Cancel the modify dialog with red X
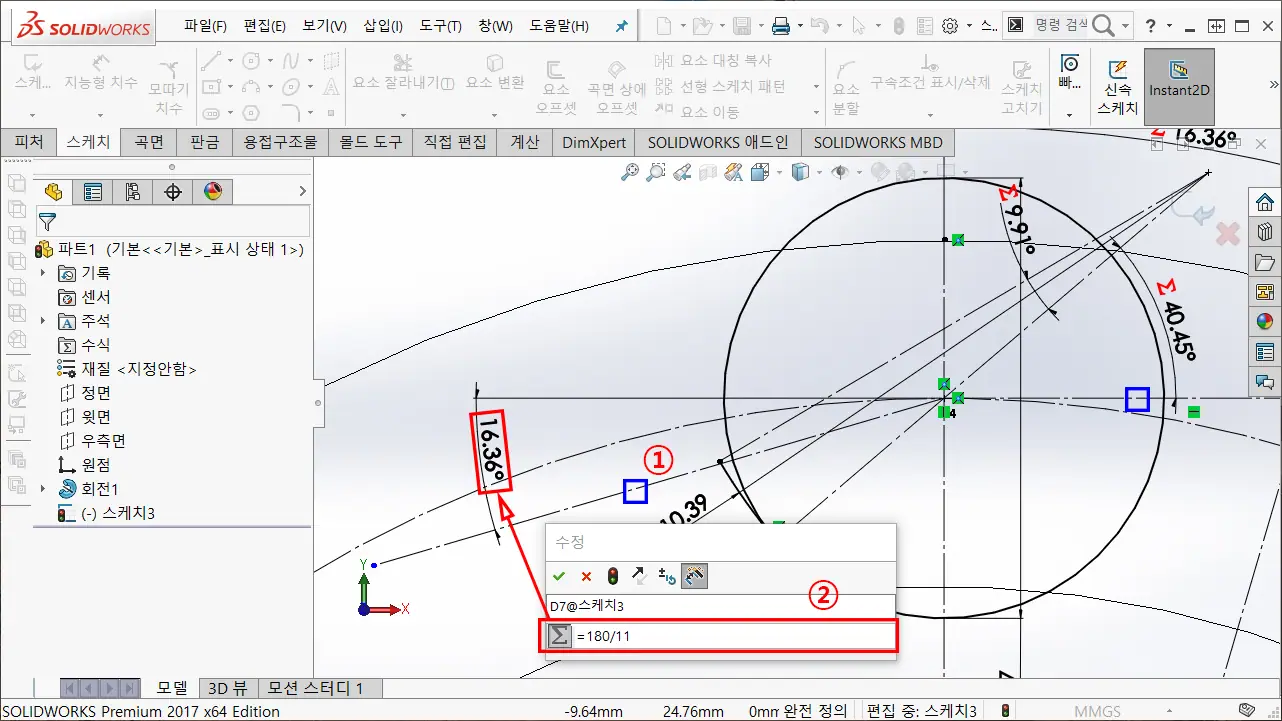This screenshot has width=1282, height=721. [586, 576]
